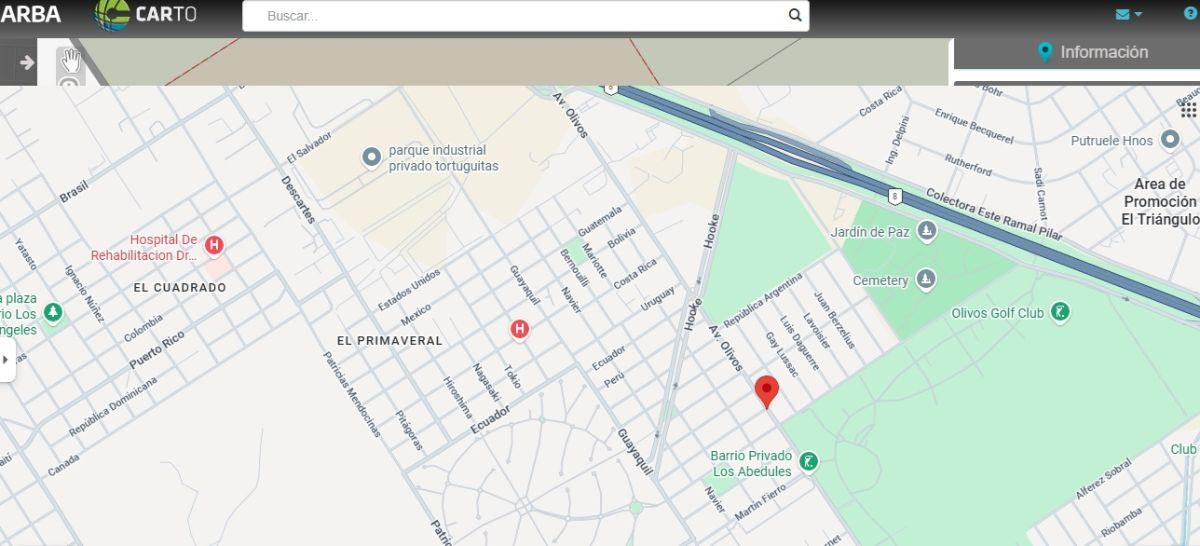Click 'Brasil' street label
The image size is (1200, 546).
(x=74, y=191)
